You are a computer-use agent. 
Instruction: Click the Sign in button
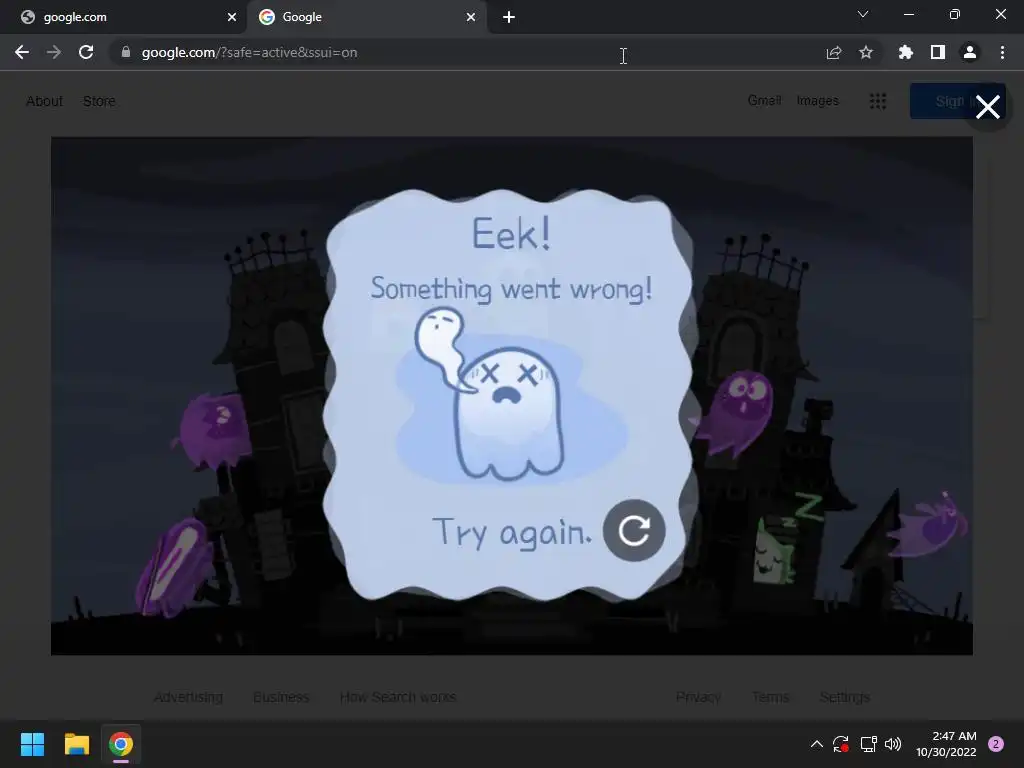[x=957, y=101]
